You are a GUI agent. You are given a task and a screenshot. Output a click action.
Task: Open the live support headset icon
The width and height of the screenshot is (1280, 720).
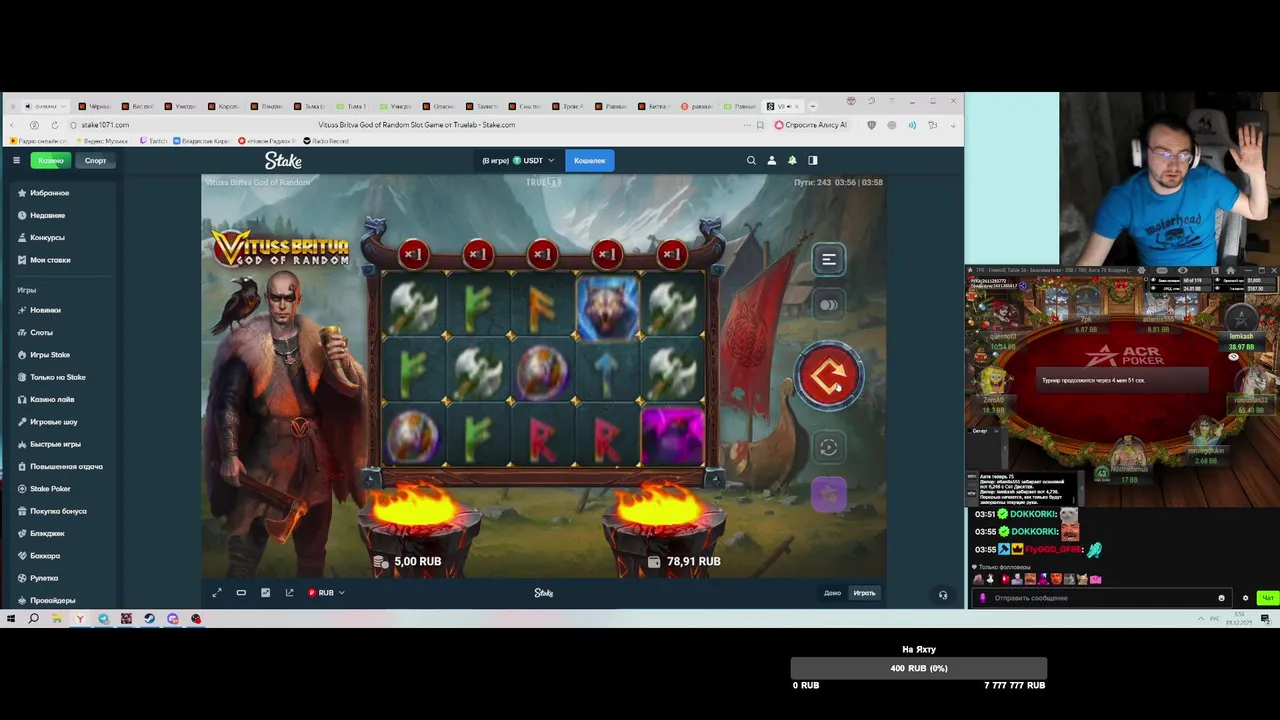[x=942, y=594]
